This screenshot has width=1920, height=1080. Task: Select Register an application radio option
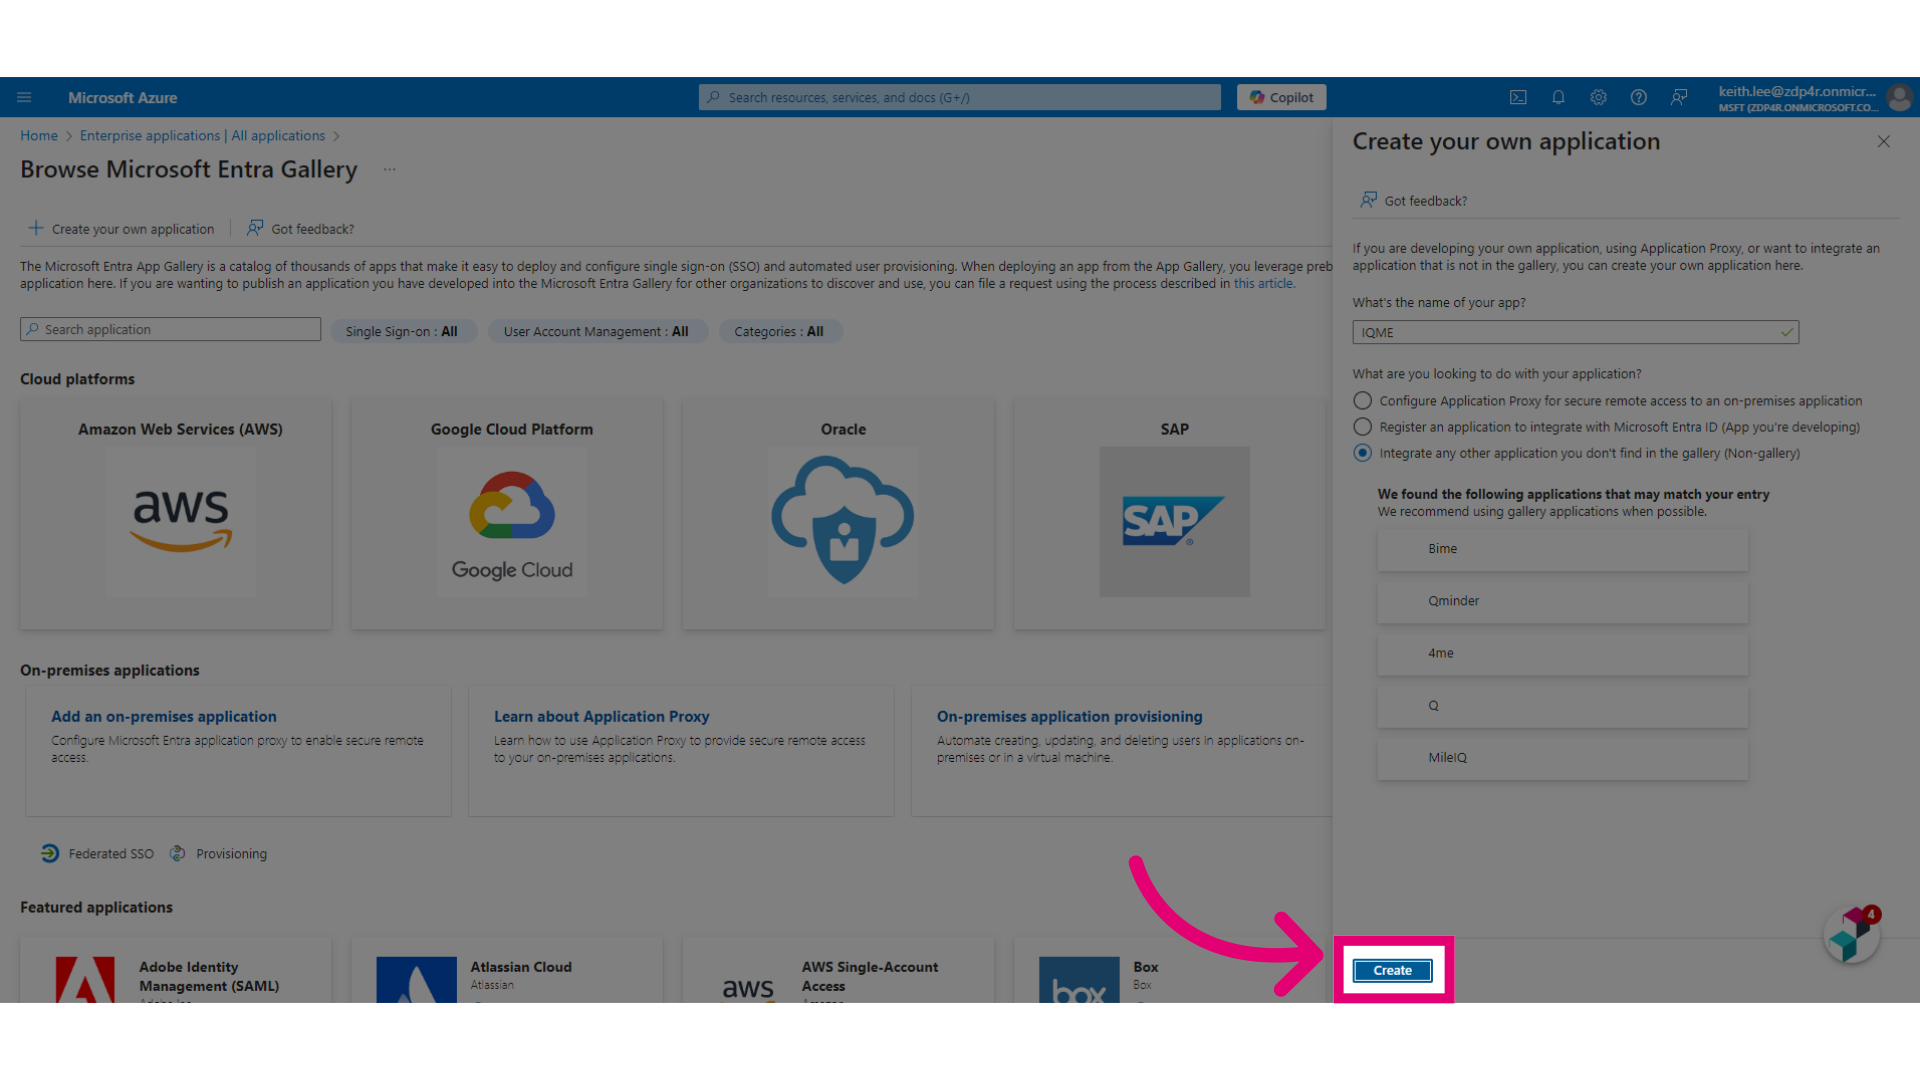(1362, 427)
